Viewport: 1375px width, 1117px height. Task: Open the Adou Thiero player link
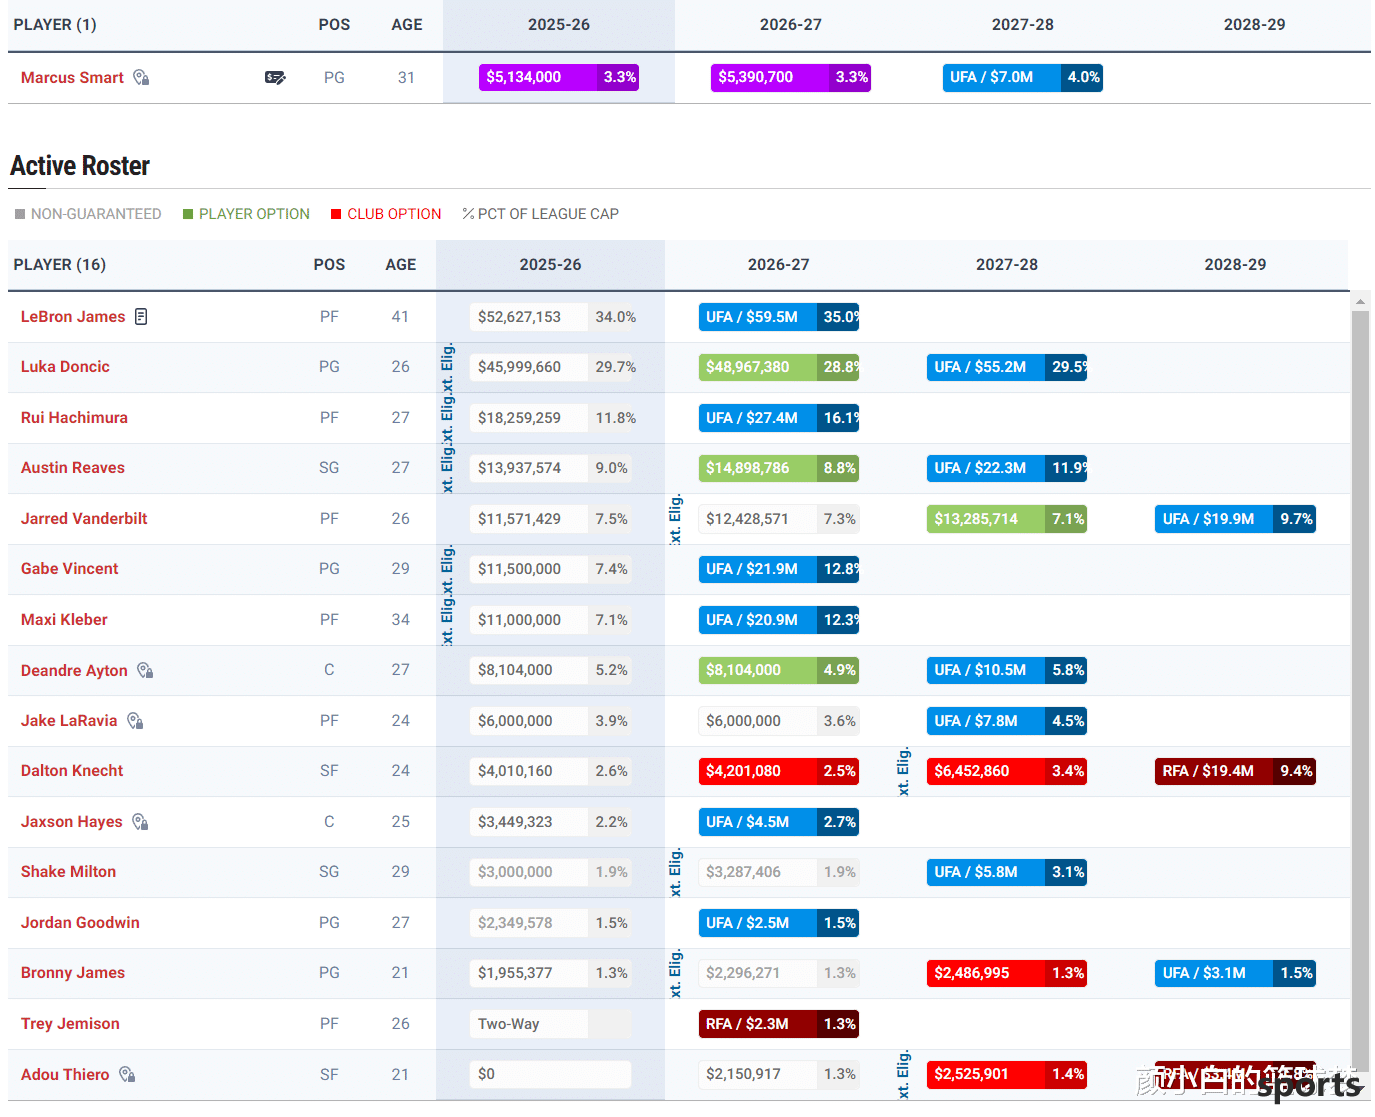[65, 1074]
